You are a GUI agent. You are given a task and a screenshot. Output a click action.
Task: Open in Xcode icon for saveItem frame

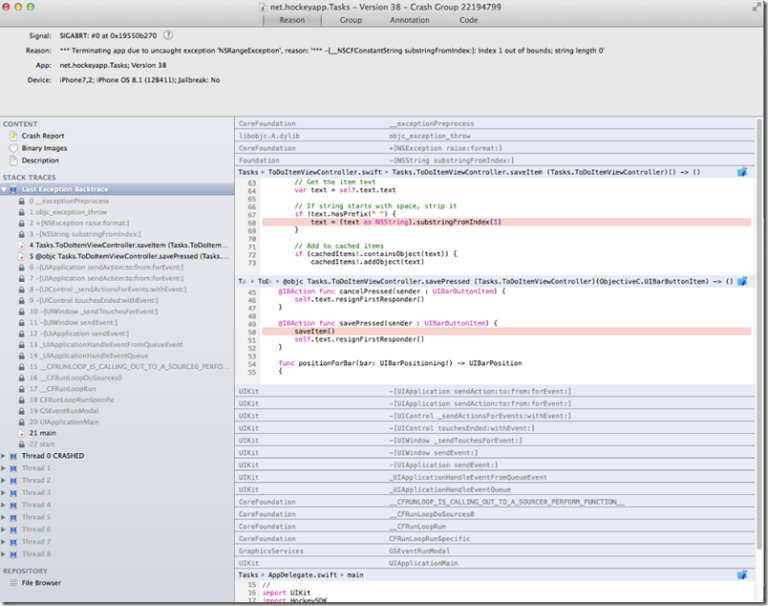(x=742, y=172)
